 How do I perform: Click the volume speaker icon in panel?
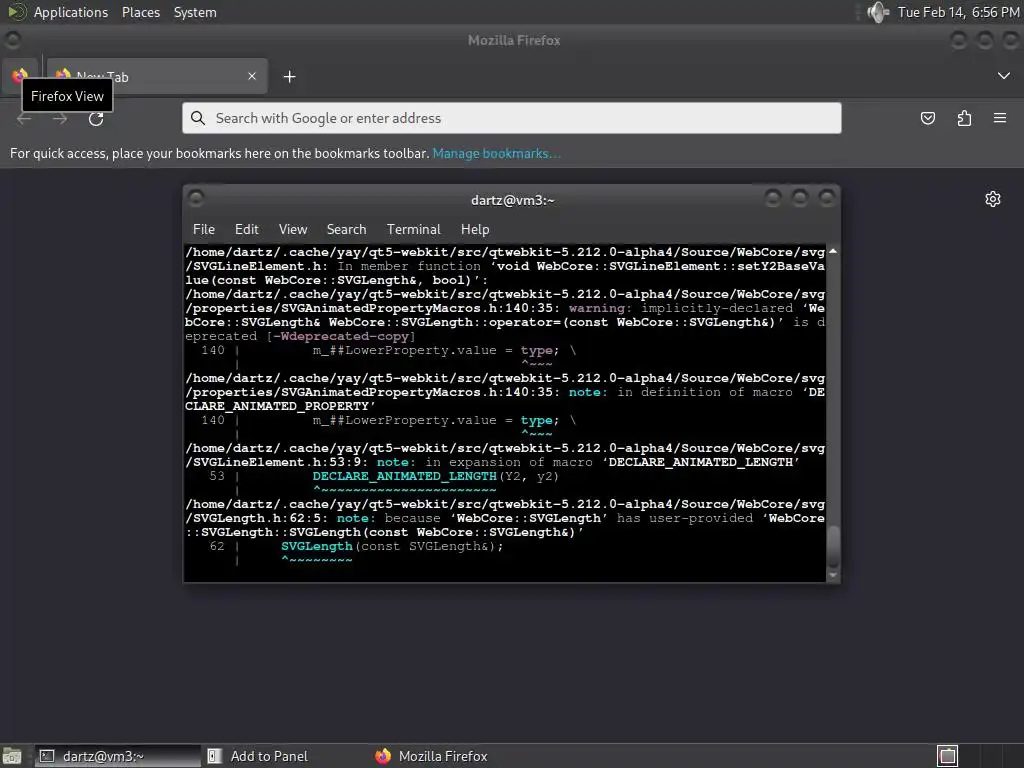click(x=878, y=12)
